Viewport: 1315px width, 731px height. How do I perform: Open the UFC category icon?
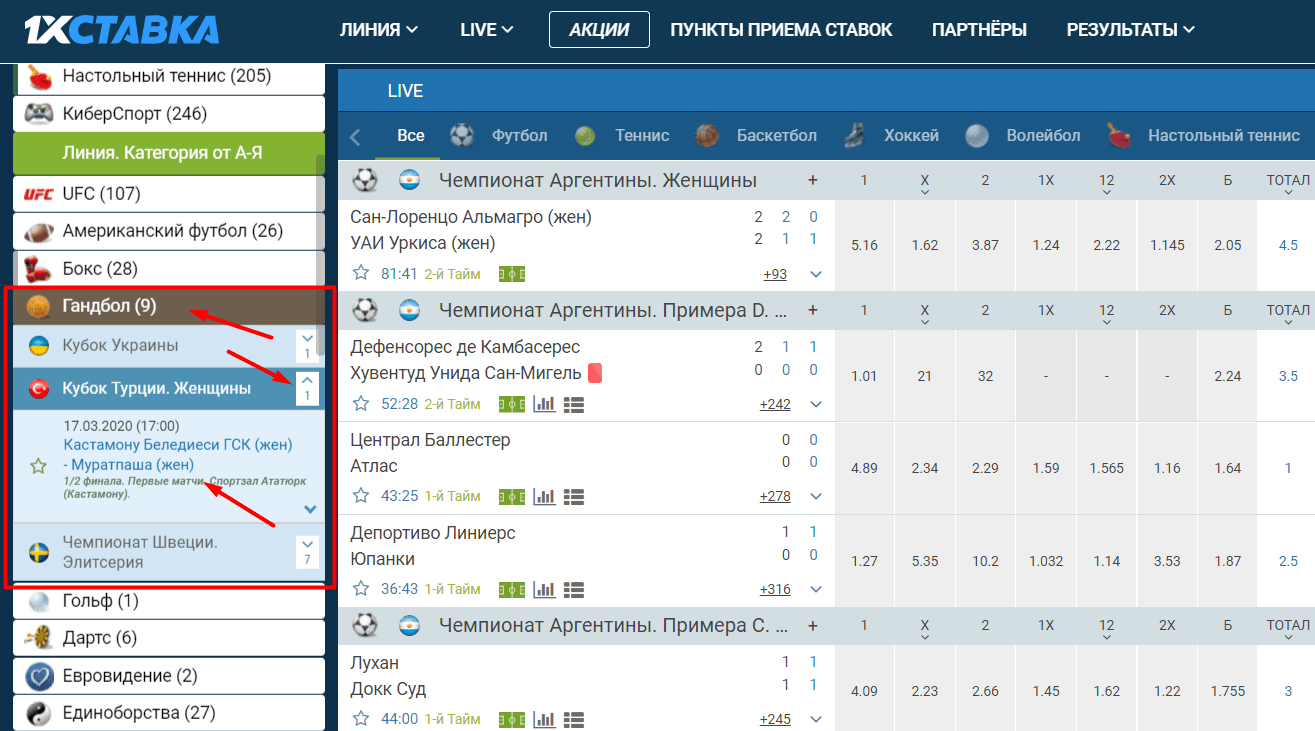tap(38, 193)
